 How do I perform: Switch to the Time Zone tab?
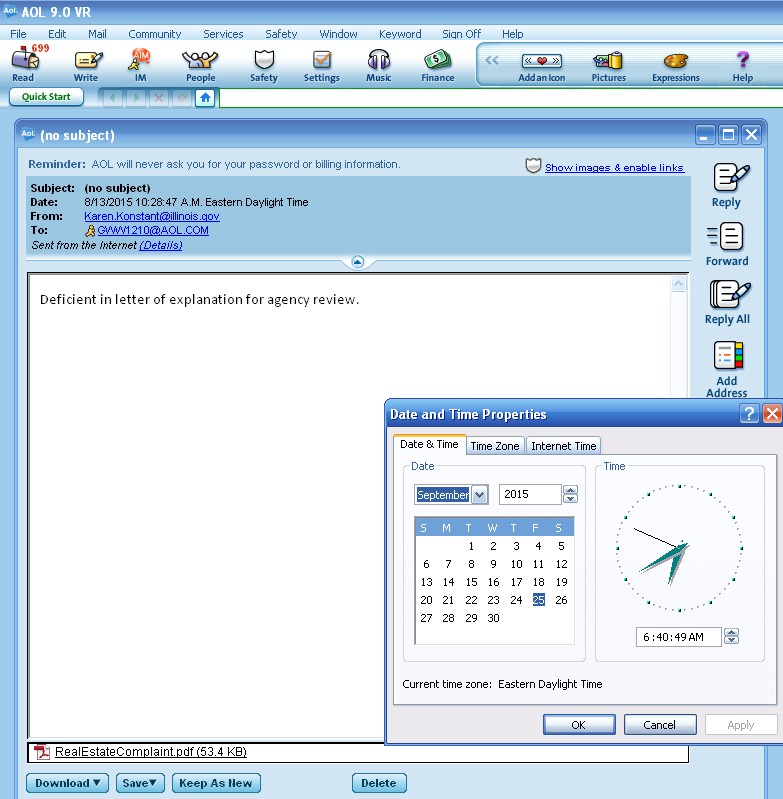[x=495, y=446]
